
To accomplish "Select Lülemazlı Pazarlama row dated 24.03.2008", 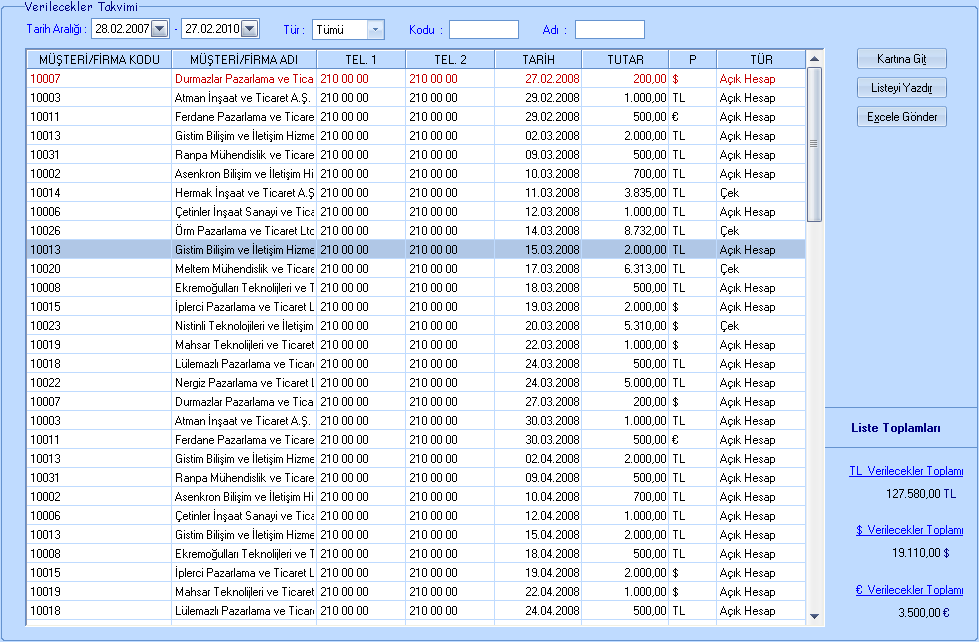I will 416,363.
